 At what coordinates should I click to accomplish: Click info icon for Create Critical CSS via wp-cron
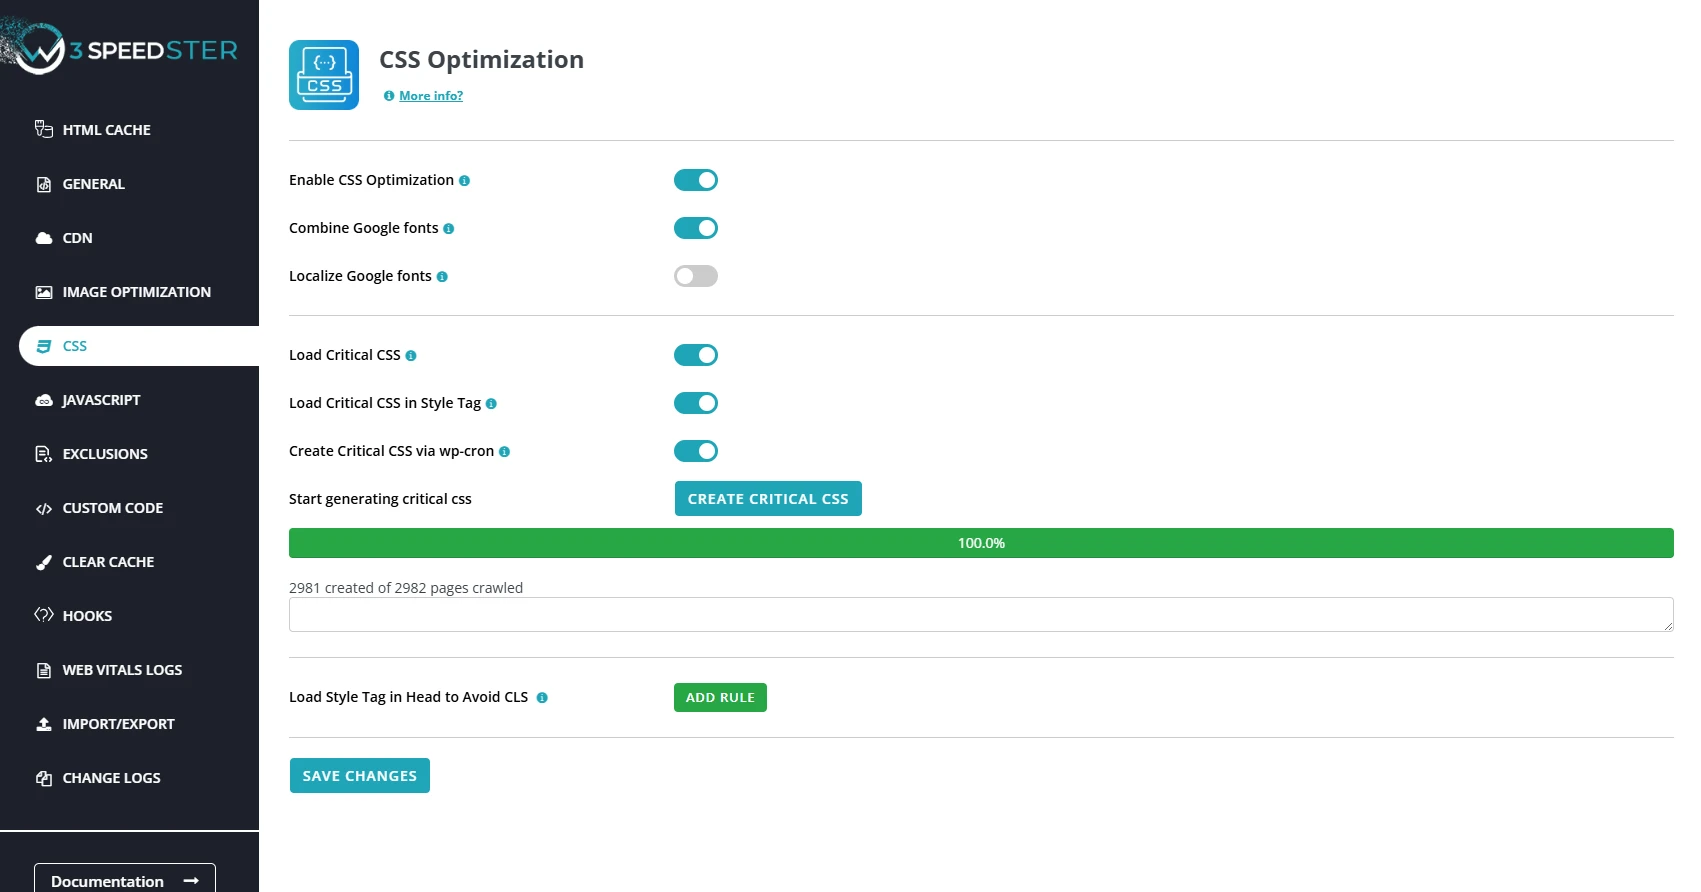[504, 452]
